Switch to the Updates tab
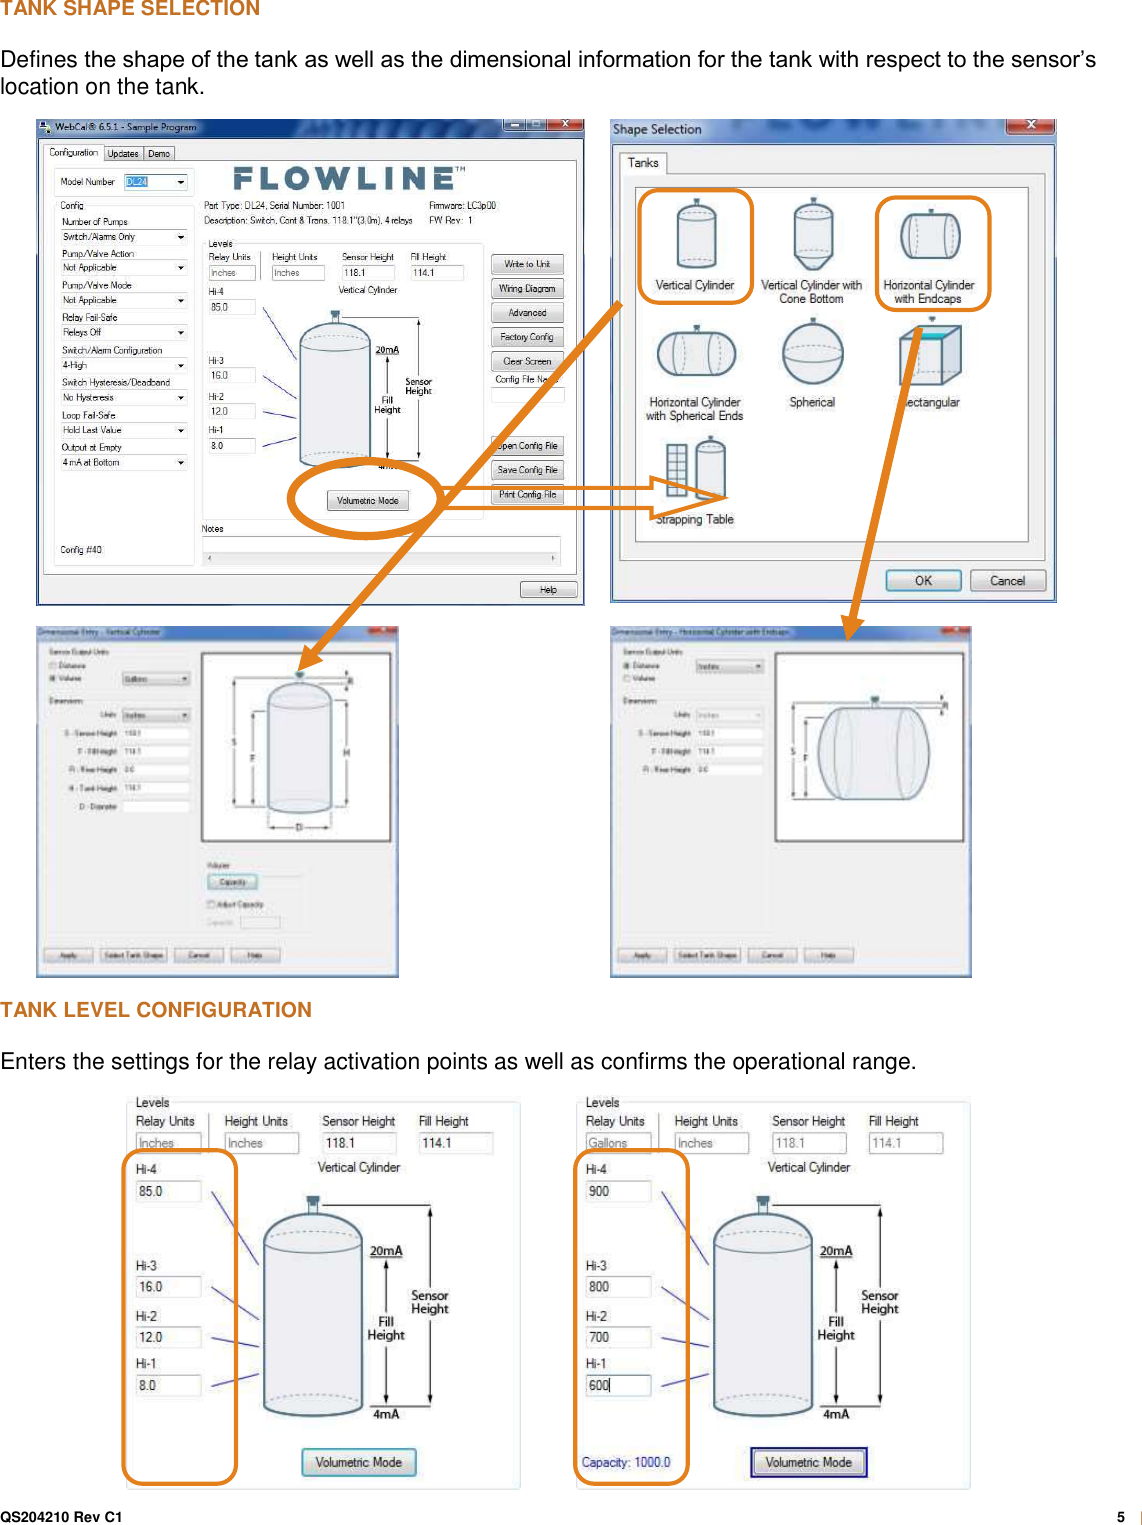 [123, 153]
